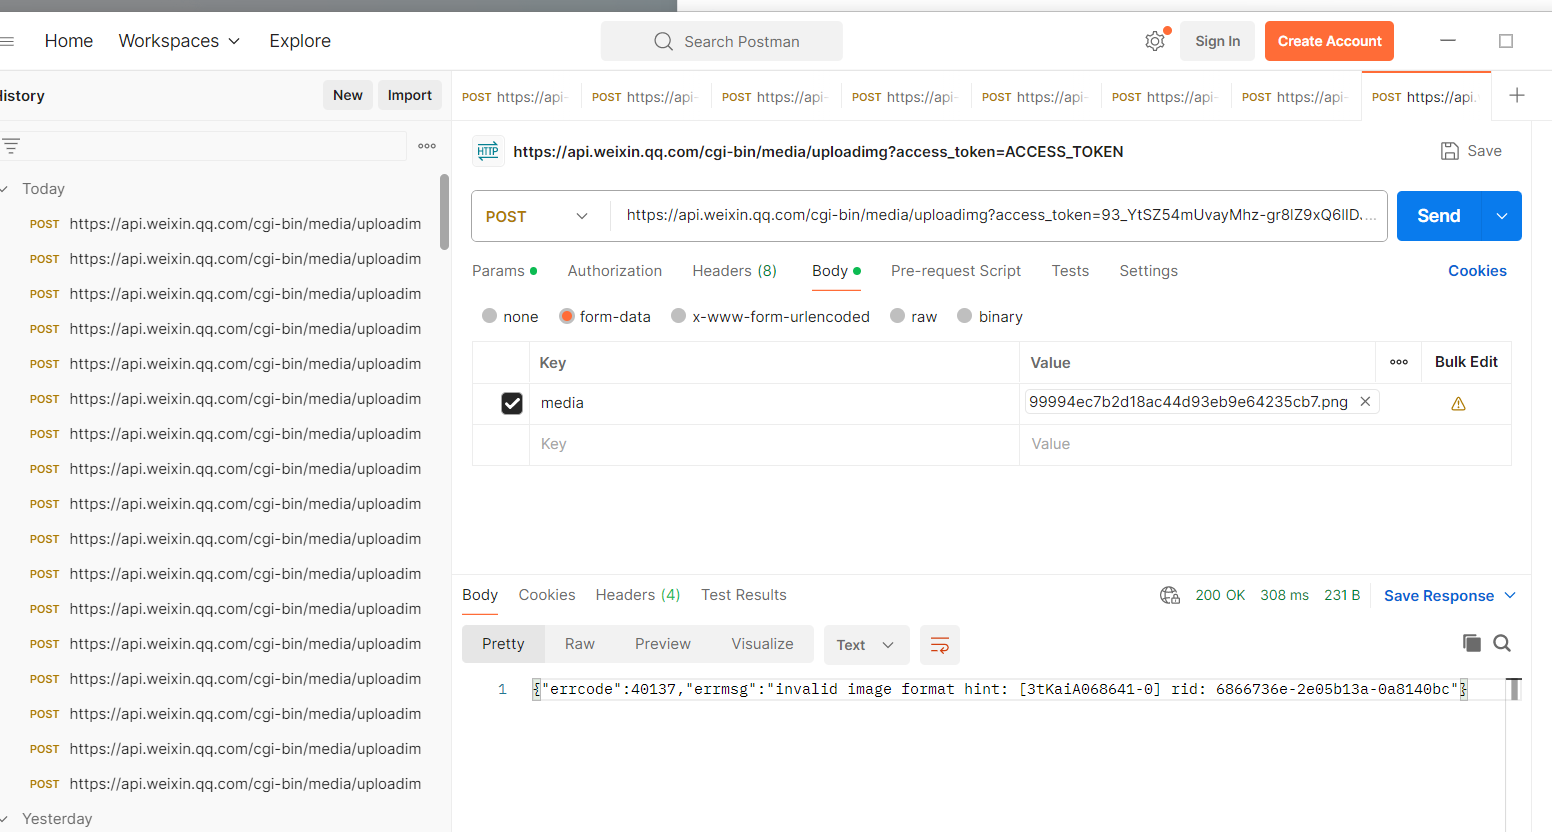Click the Bulk Edit link
This screenshot has width=1552, height=832.
point(1466,362)
